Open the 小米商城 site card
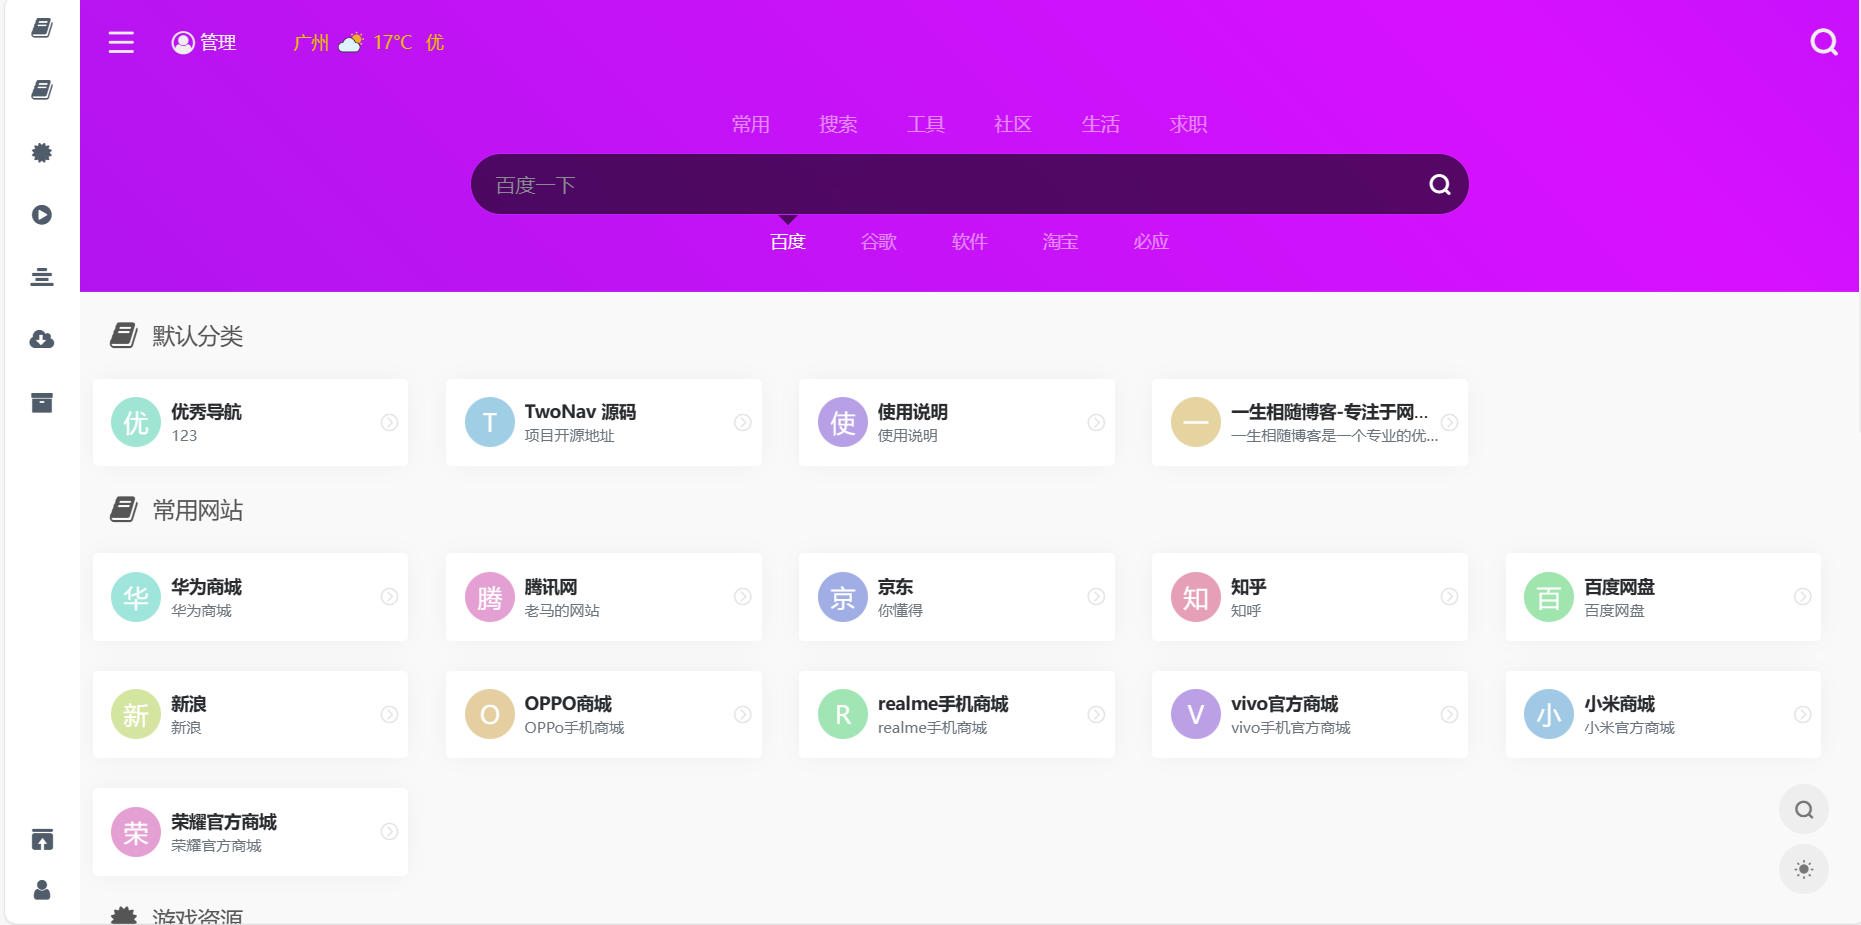The width and height of the screenshot is (1861, 925). coord(1663,714)
